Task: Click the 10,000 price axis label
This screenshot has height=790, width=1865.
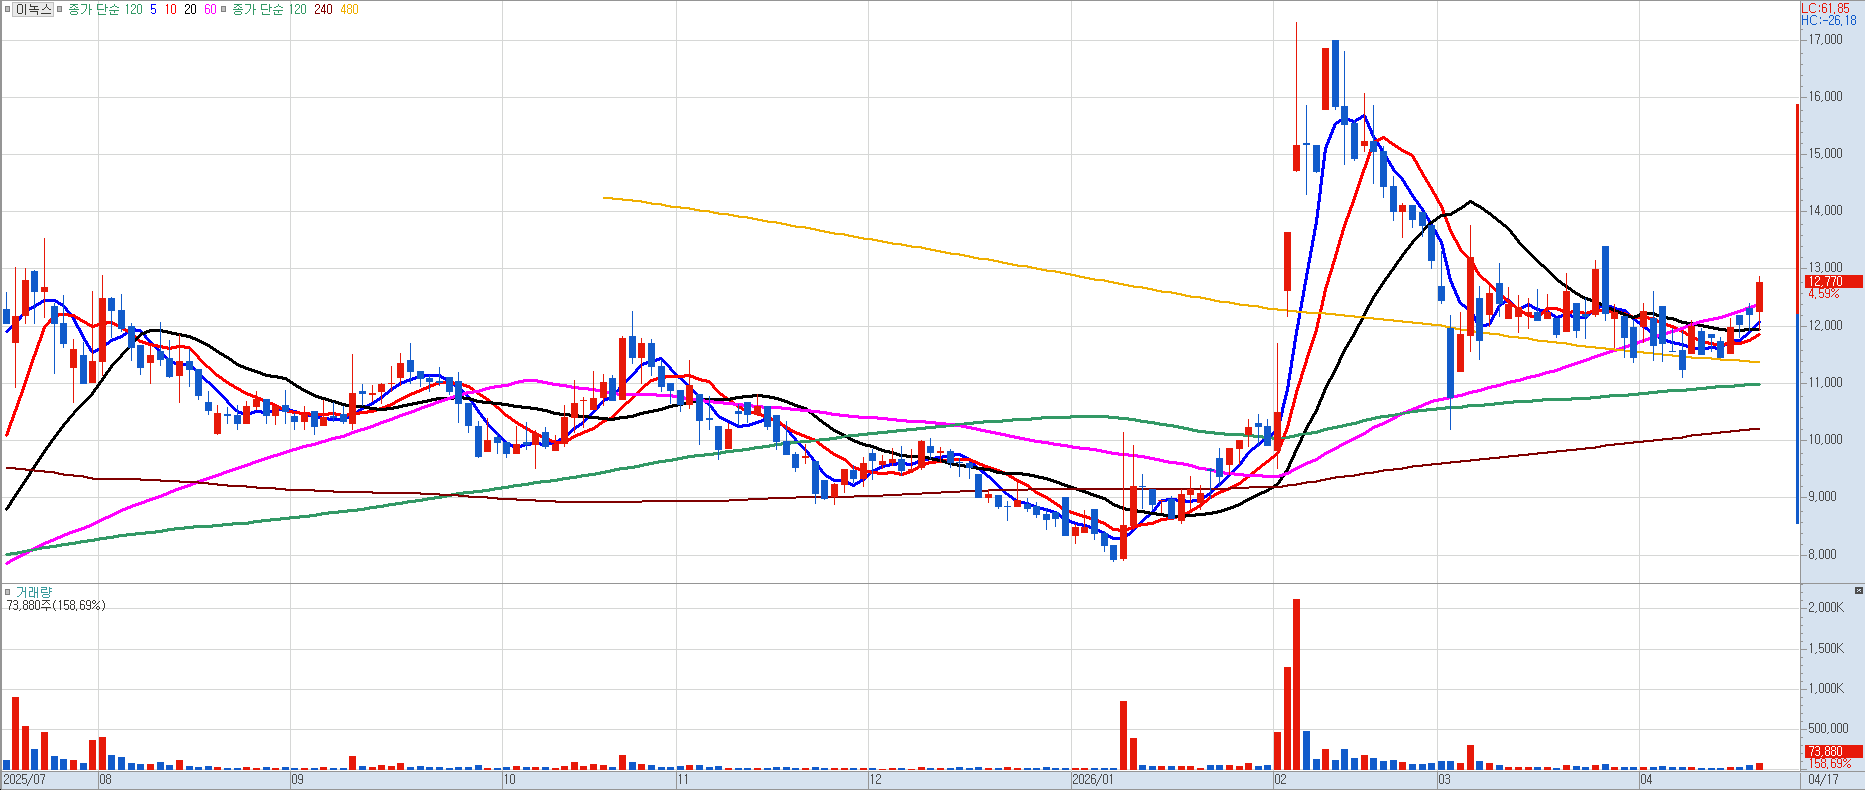Action: point(1826,440)
